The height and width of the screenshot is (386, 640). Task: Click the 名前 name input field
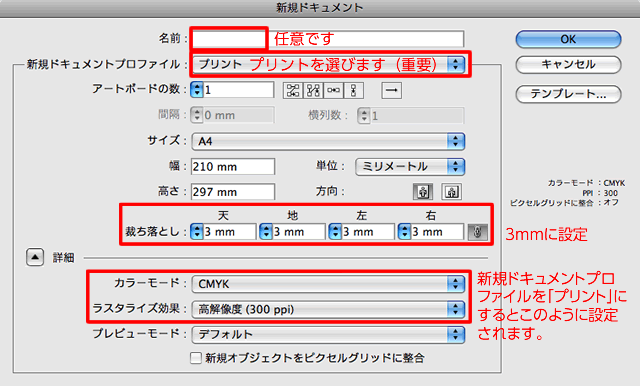pyautogui.click(x=328, y=39)
